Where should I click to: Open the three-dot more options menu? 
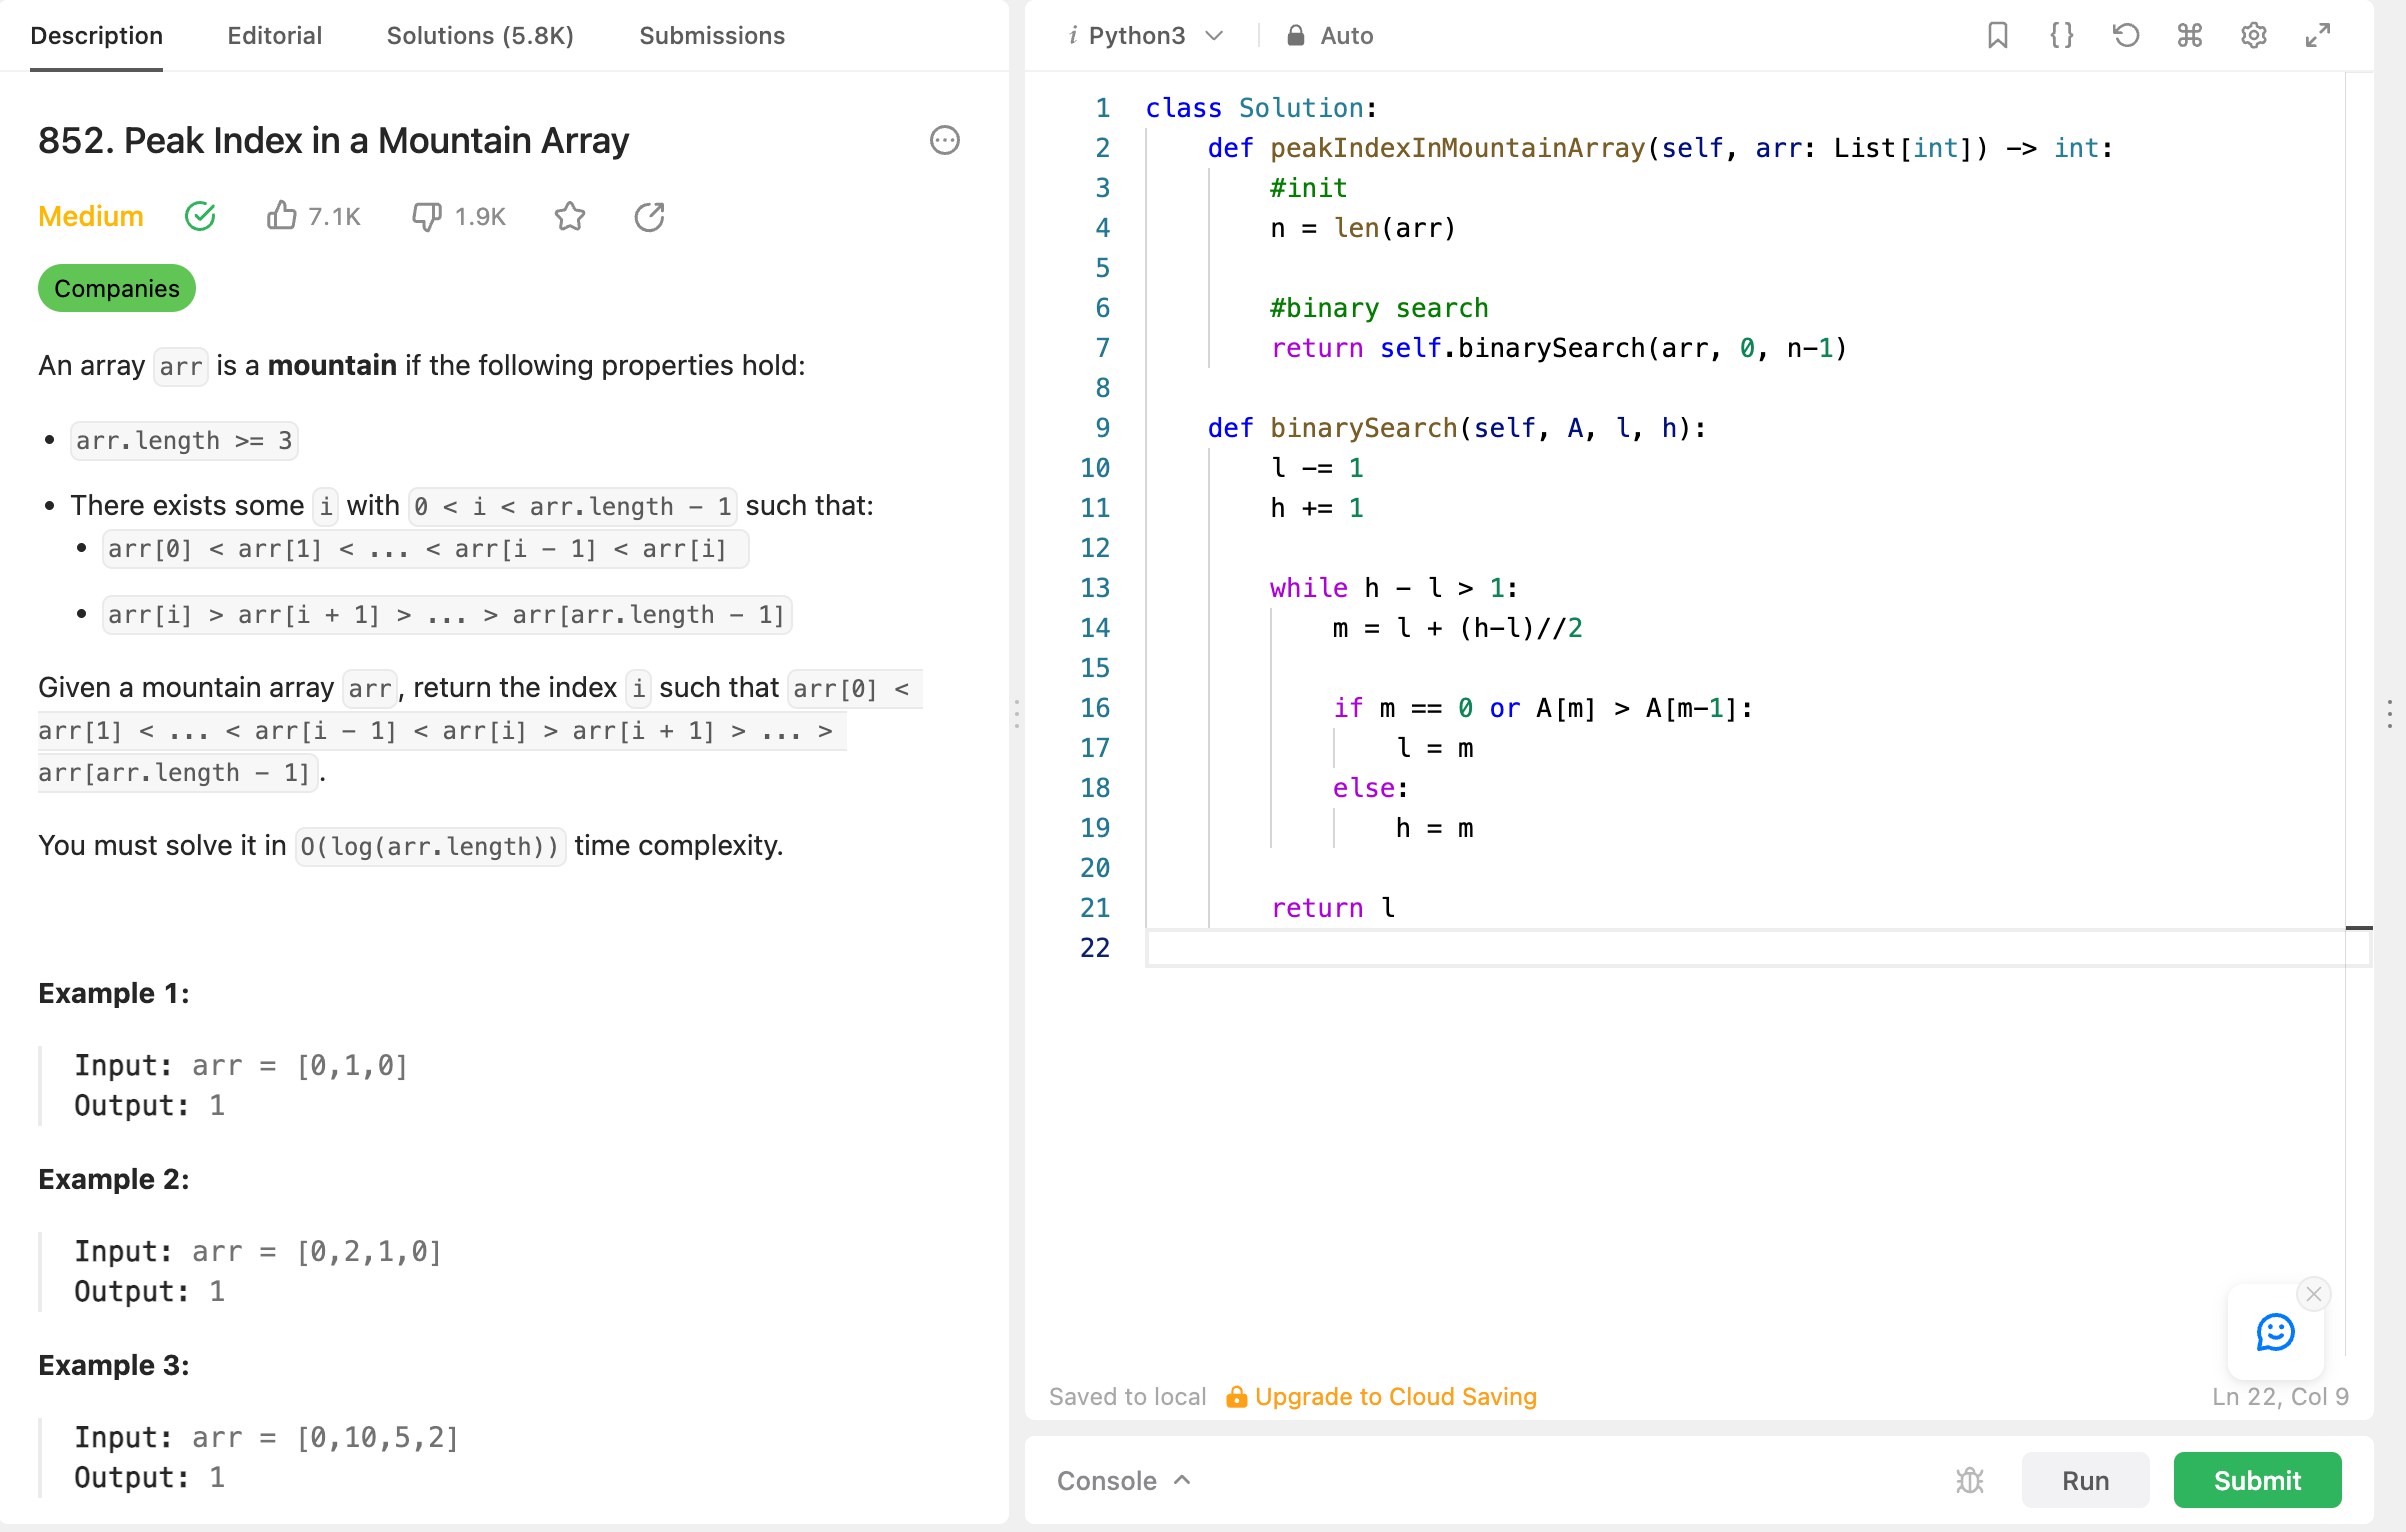(x=944, y=140)
